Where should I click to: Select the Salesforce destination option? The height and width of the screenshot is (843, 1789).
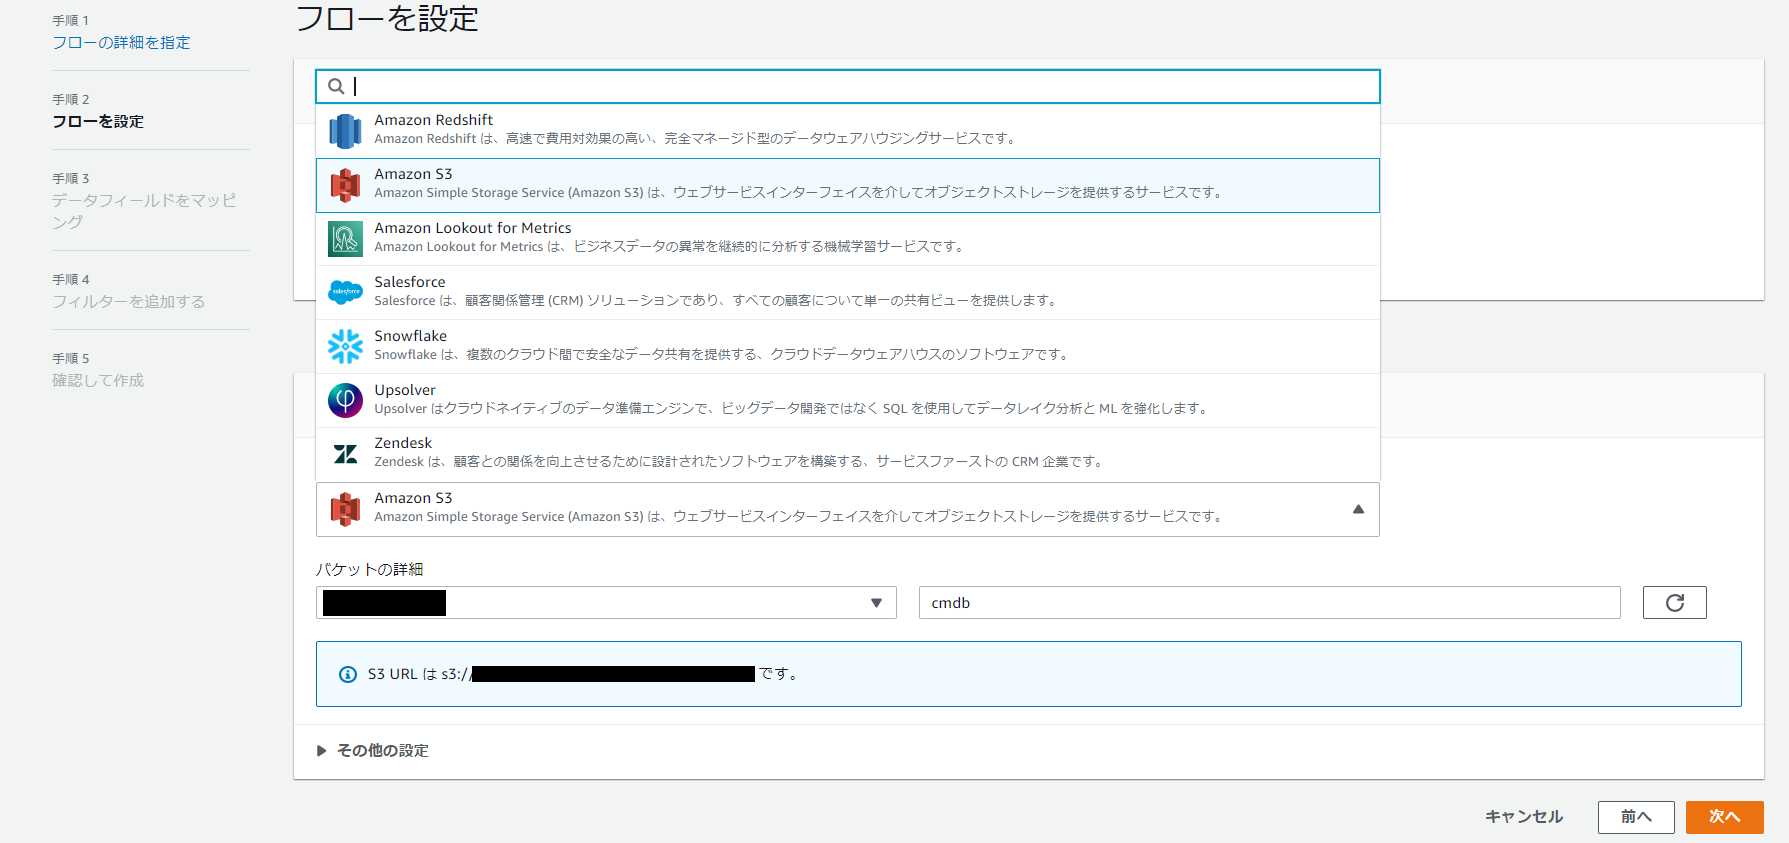tap(848, 292)
